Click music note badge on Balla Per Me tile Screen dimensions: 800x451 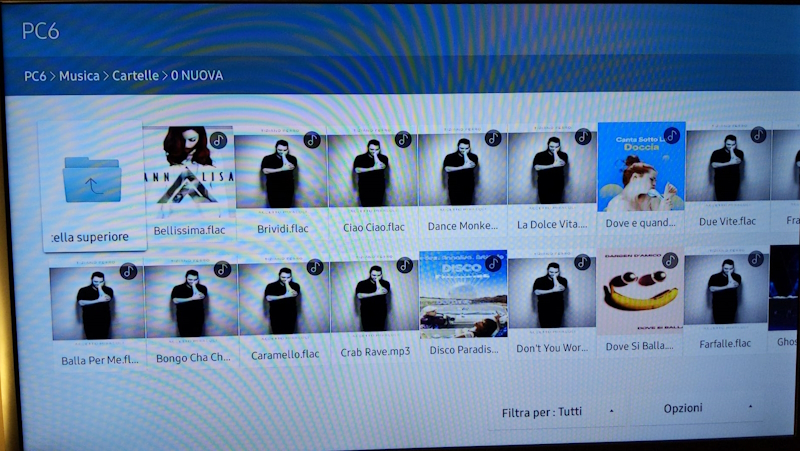click(128, 271)
